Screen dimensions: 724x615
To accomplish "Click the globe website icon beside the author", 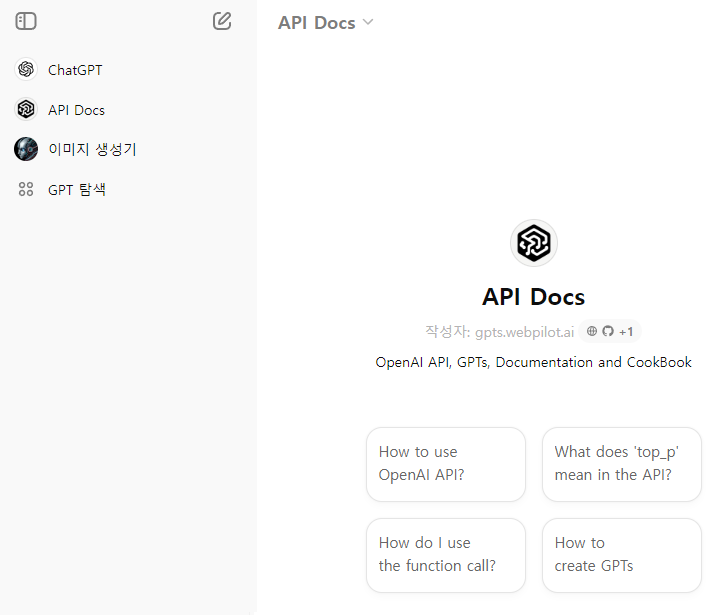I will (x=592, y=331).
